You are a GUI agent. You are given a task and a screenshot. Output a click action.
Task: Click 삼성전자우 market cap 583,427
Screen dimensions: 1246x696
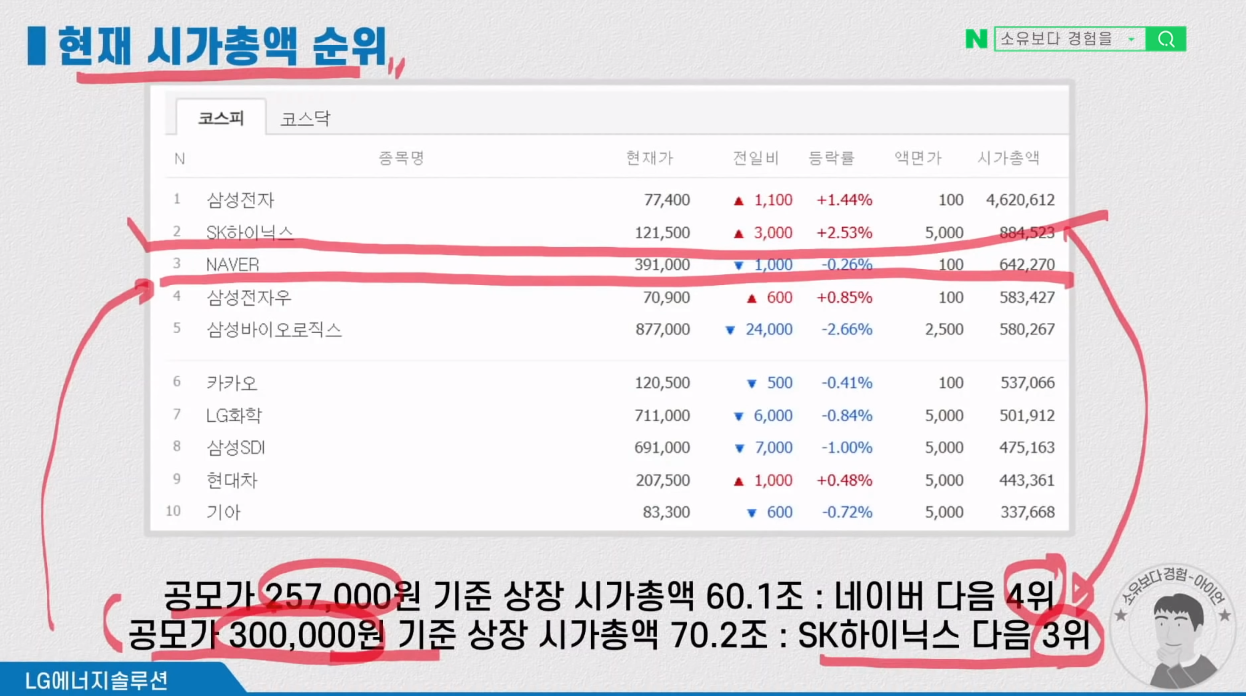[x=1027, y=297]
